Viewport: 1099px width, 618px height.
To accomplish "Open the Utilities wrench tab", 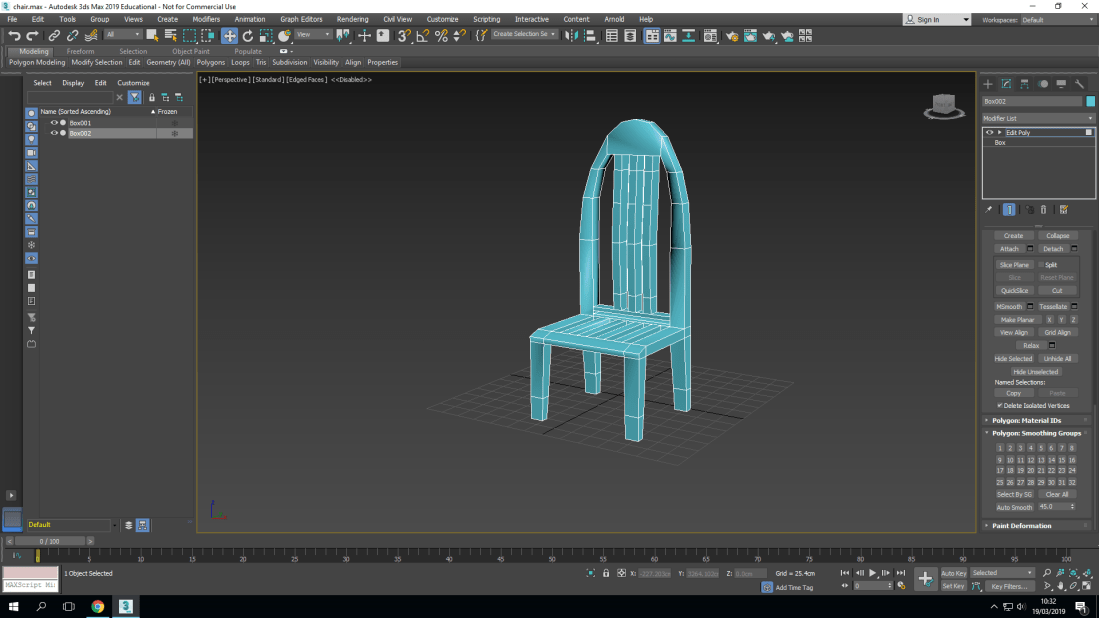I will pos(1080,84).
